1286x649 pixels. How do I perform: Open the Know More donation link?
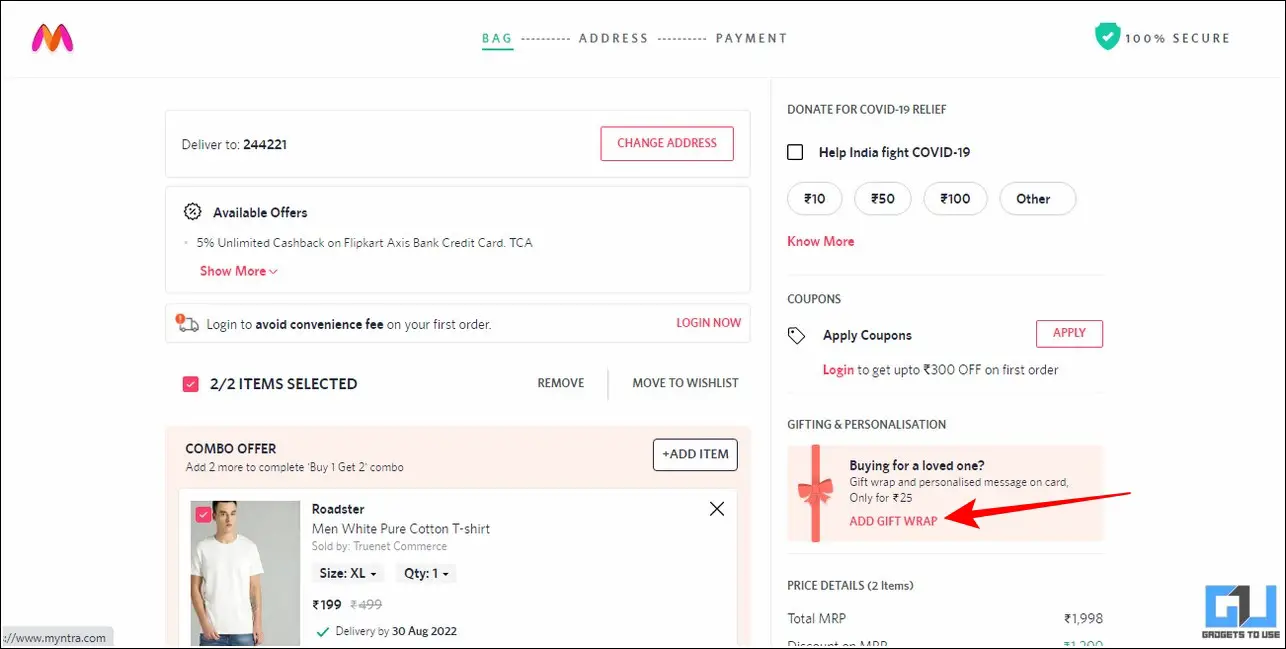pyautogui.click(x=821, y=241)
